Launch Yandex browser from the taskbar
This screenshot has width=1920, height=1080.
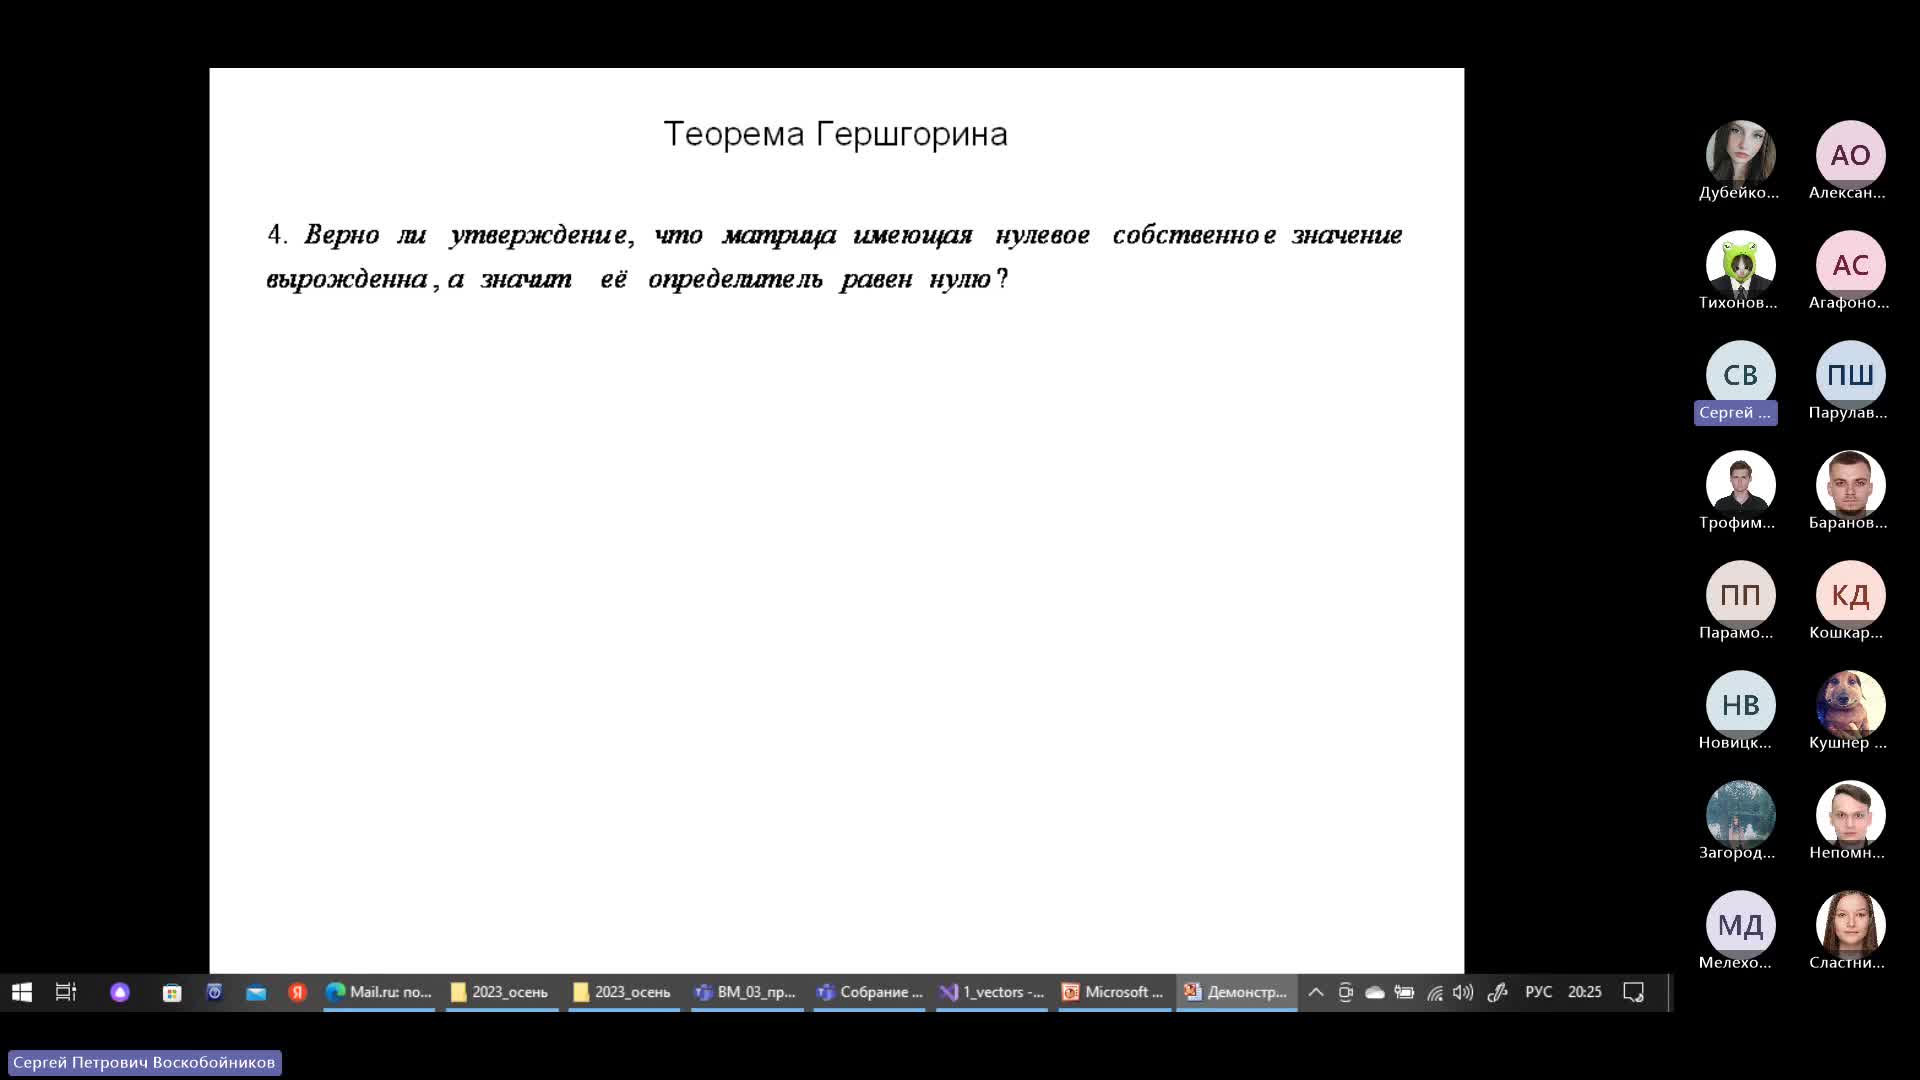[297, 992]
